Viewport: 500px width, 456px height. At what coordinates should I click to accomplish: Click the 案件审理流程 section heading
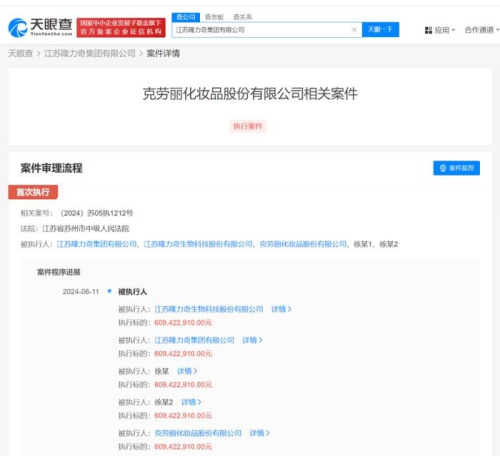point(51,168)
